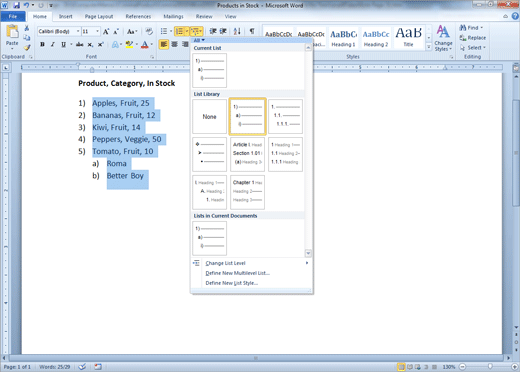Apply the Text Effects glowing A
Screen dimensions: 520x372
coord(115,44)
